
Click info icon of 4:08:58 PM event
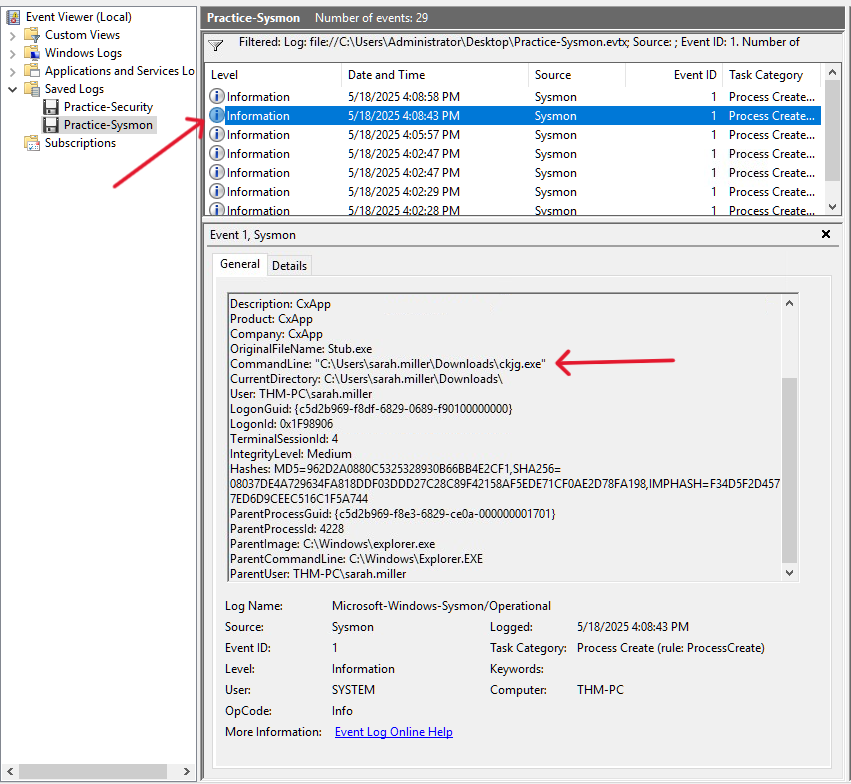click(x=217, y=97)
